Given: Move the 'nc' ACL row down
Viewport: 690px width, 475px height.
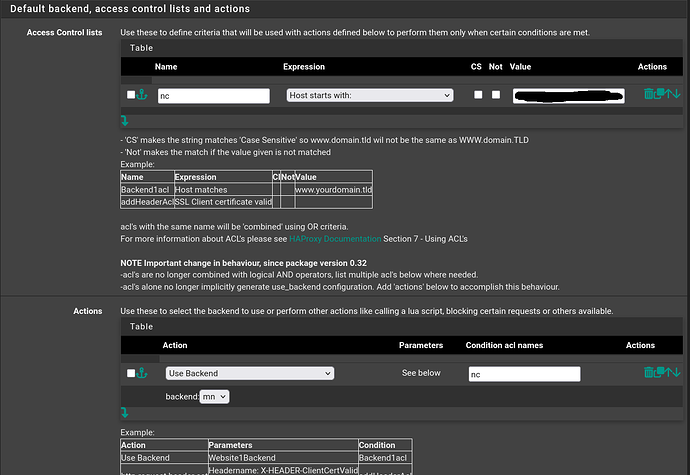Looking at the screenshot, I should pyautogui.click(x=678, y=95).
